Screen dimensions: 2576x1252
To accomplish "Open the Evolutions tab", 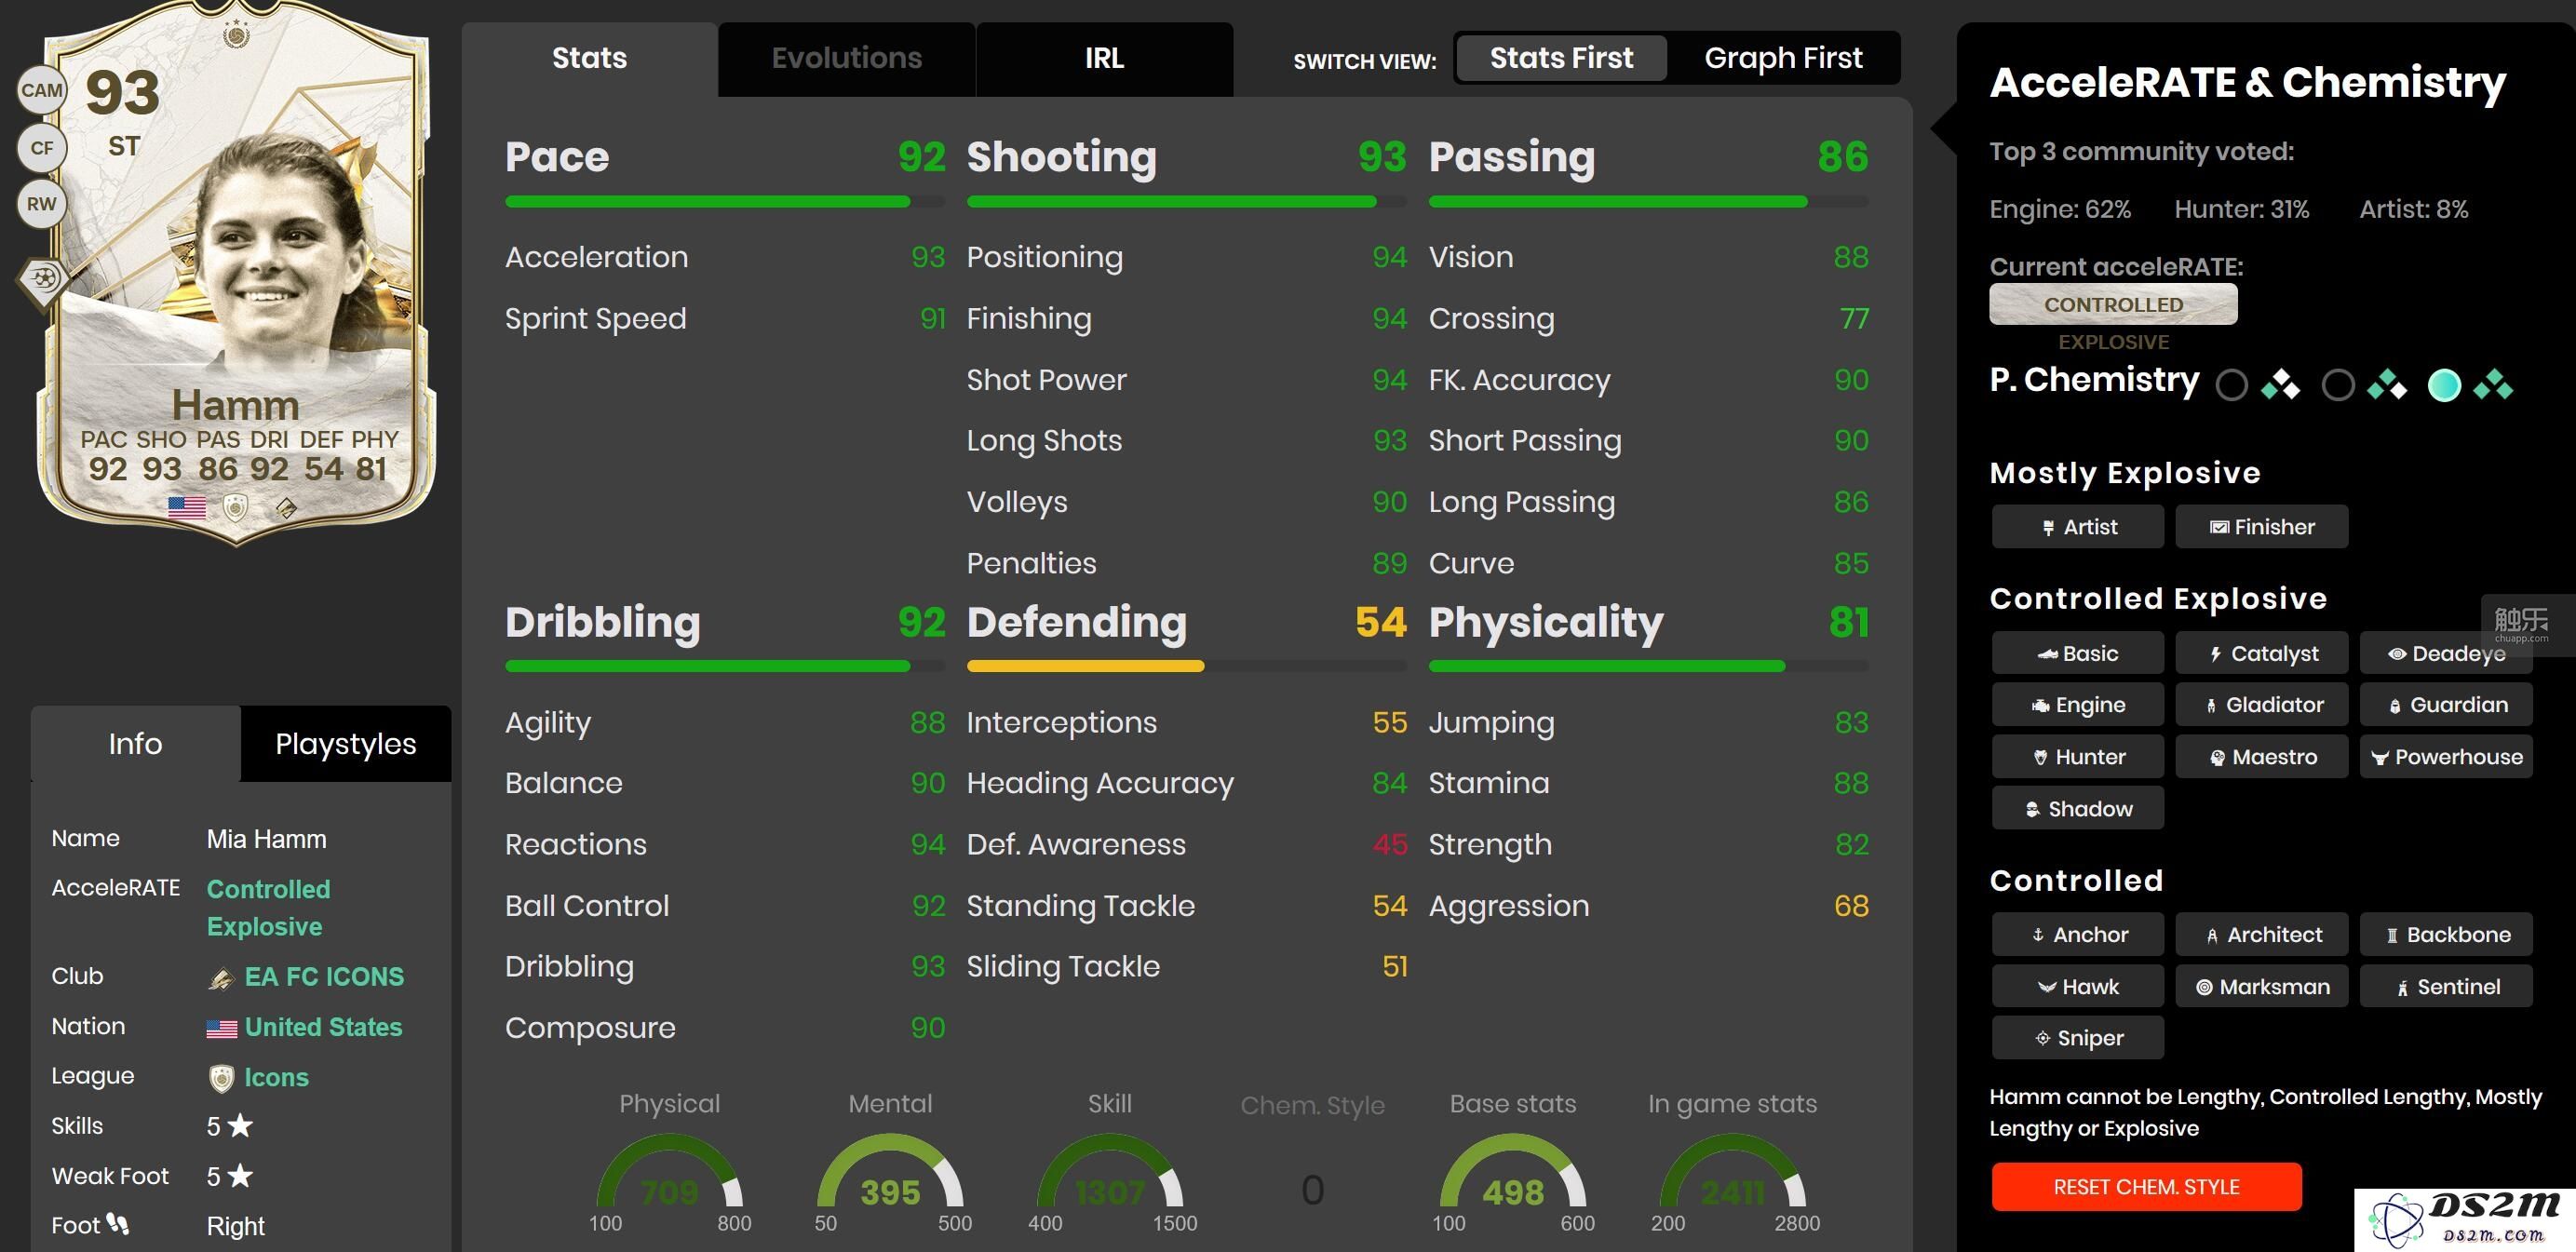I will 846,59.
